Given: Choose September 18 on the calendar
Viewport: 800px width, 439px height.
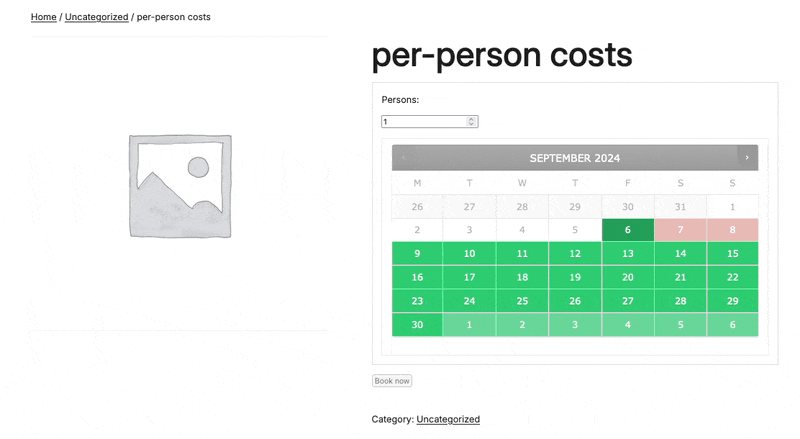Looking at the screenshot, I should pos(522,277).
